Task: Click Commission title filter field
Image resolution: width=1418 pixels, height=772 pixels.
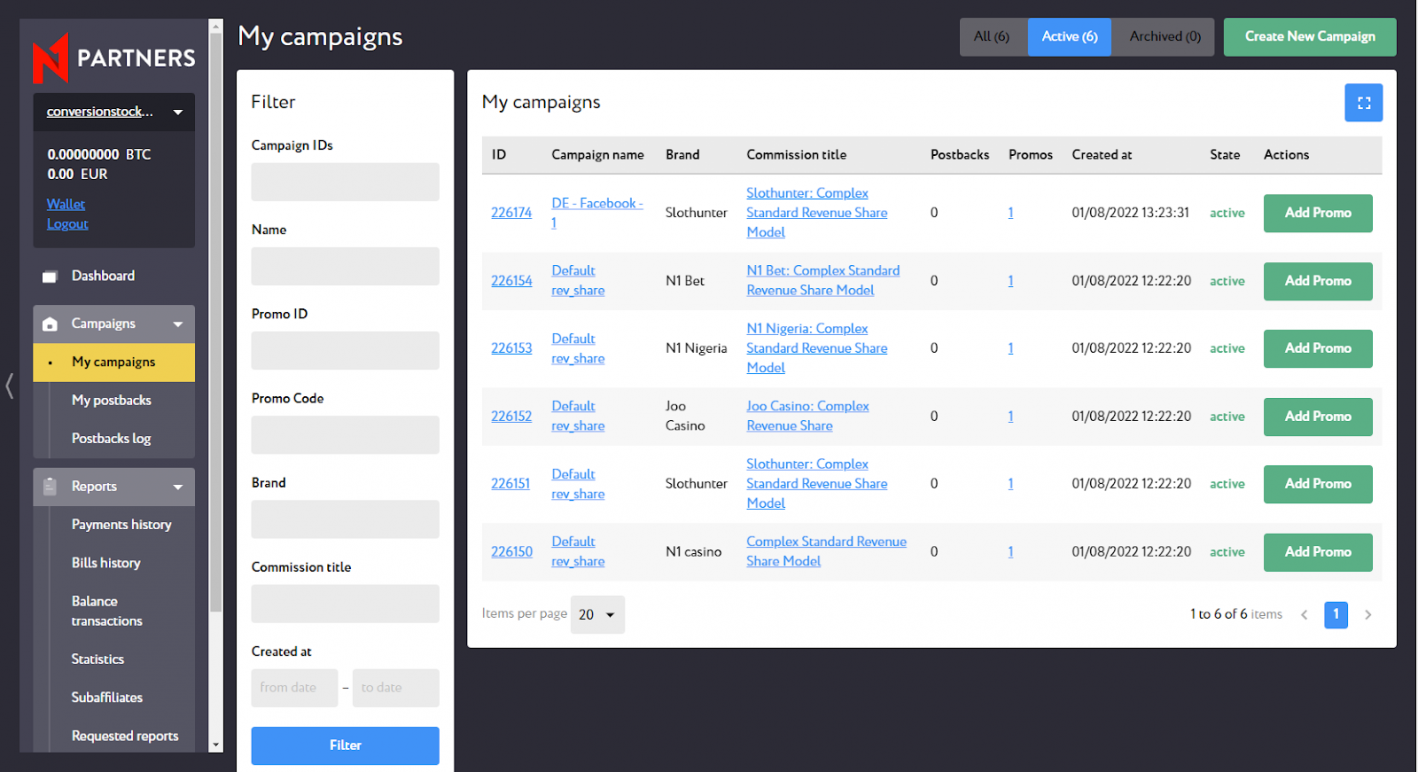Action: (x=345, y=604)
